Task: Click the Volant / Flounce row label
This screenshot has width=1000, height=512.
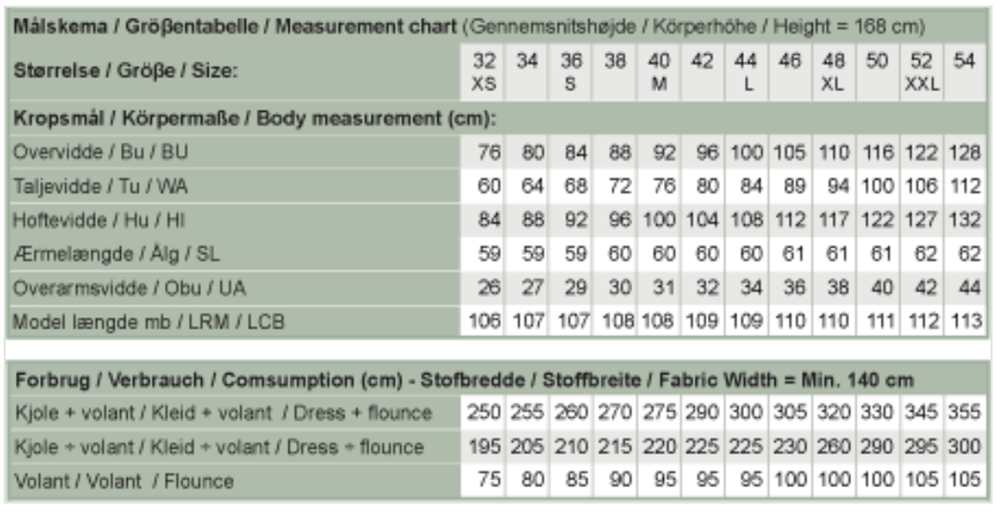Action: coord(124,481)
